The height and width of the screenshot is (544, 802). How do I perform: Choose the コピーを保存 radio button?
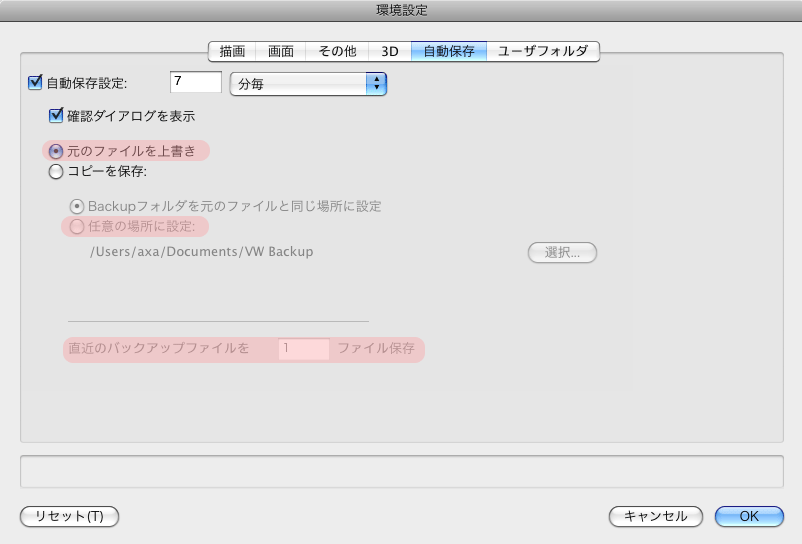[x=56, y=172]
